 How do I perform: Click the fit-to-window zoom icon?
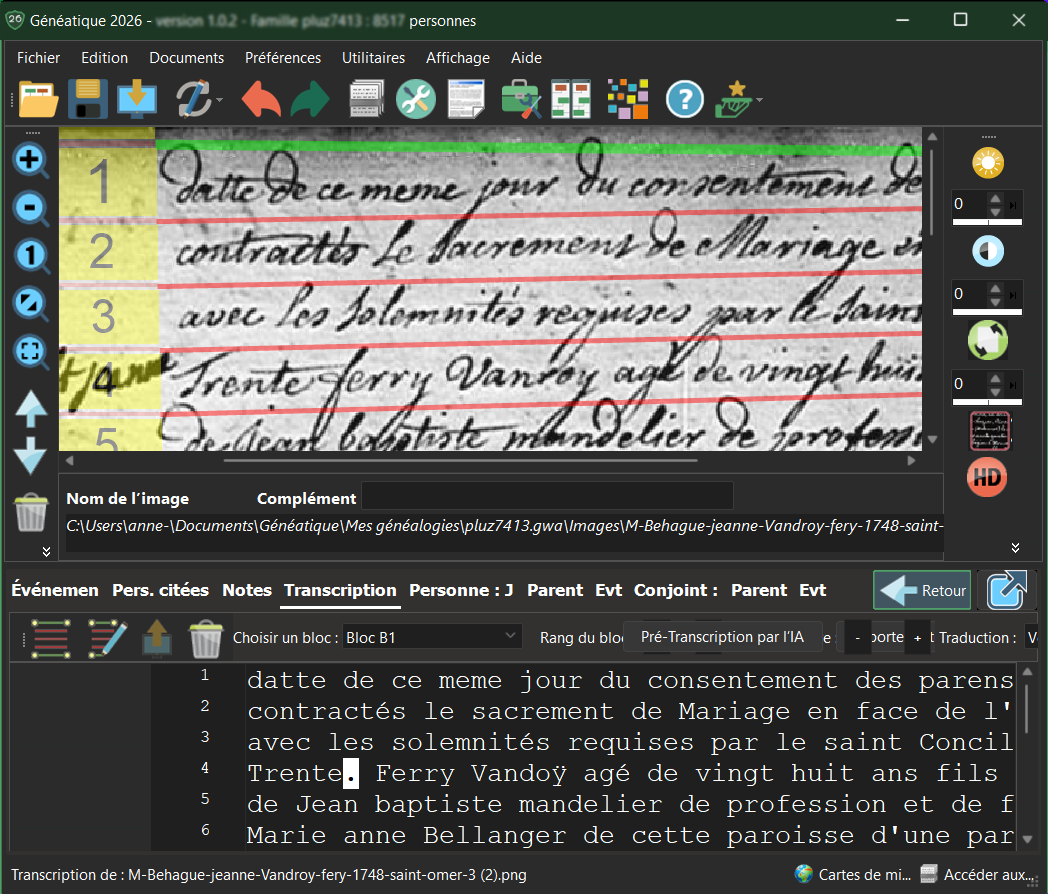(x=31, y=351)
